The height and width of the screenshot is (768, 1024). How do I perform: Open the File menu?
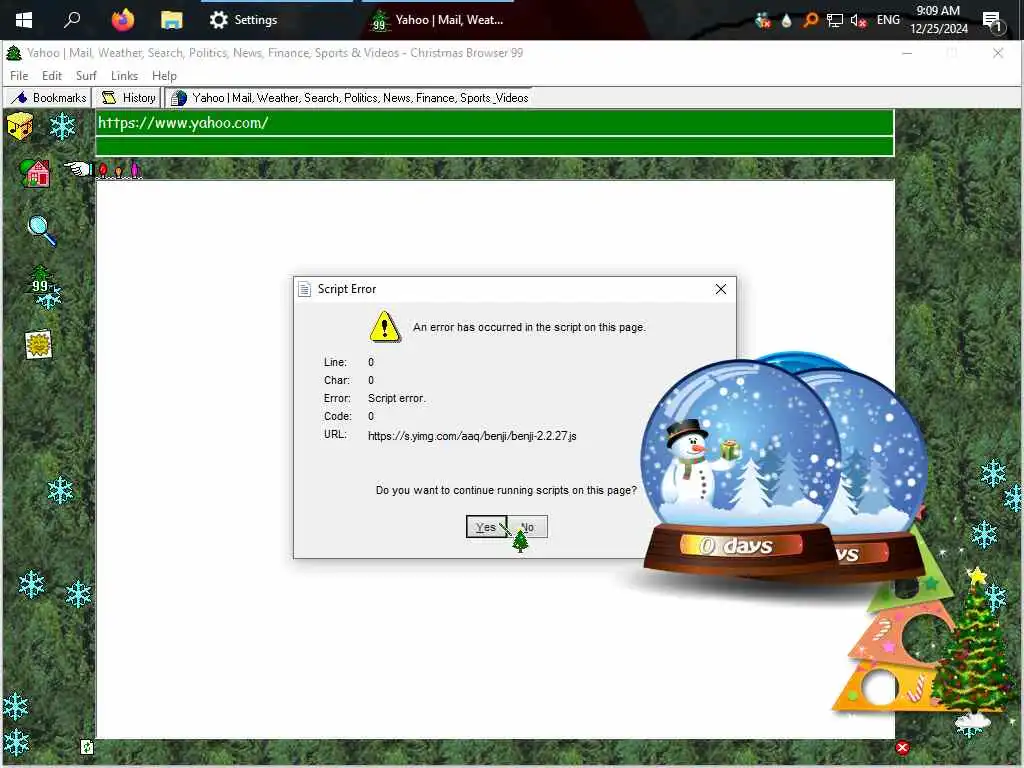tap(19, 76)
